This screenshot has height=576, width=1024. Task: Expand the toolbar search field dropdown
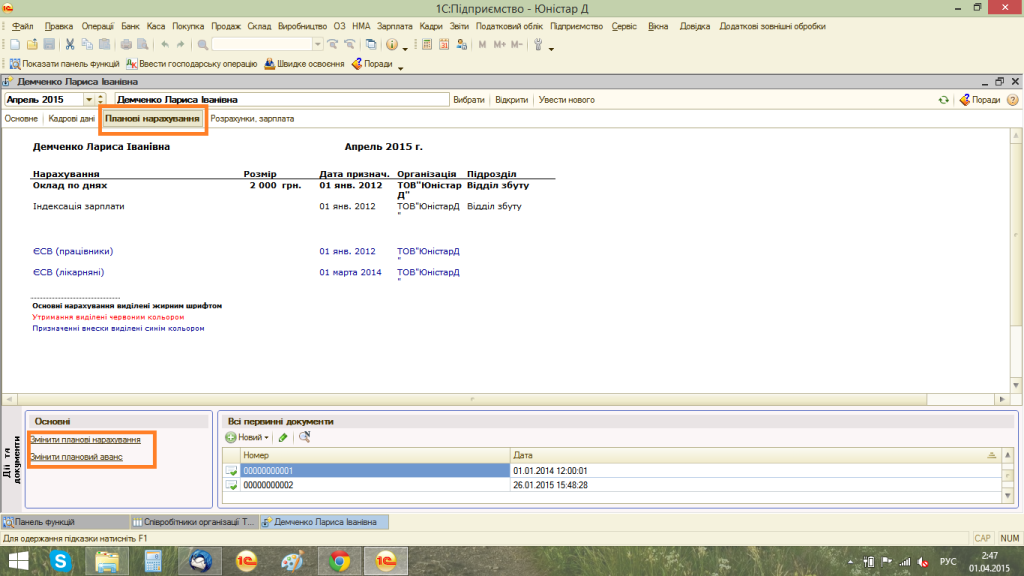point(317,44)
